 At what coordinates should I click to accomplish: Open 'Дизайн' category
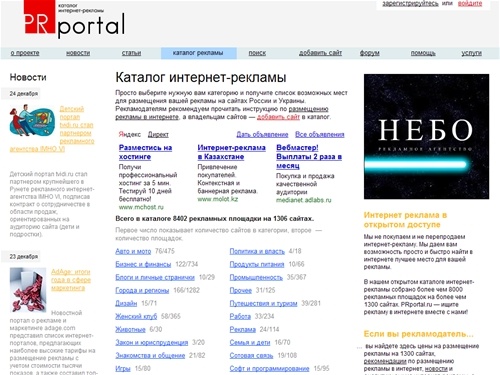[x=126, y=304]
